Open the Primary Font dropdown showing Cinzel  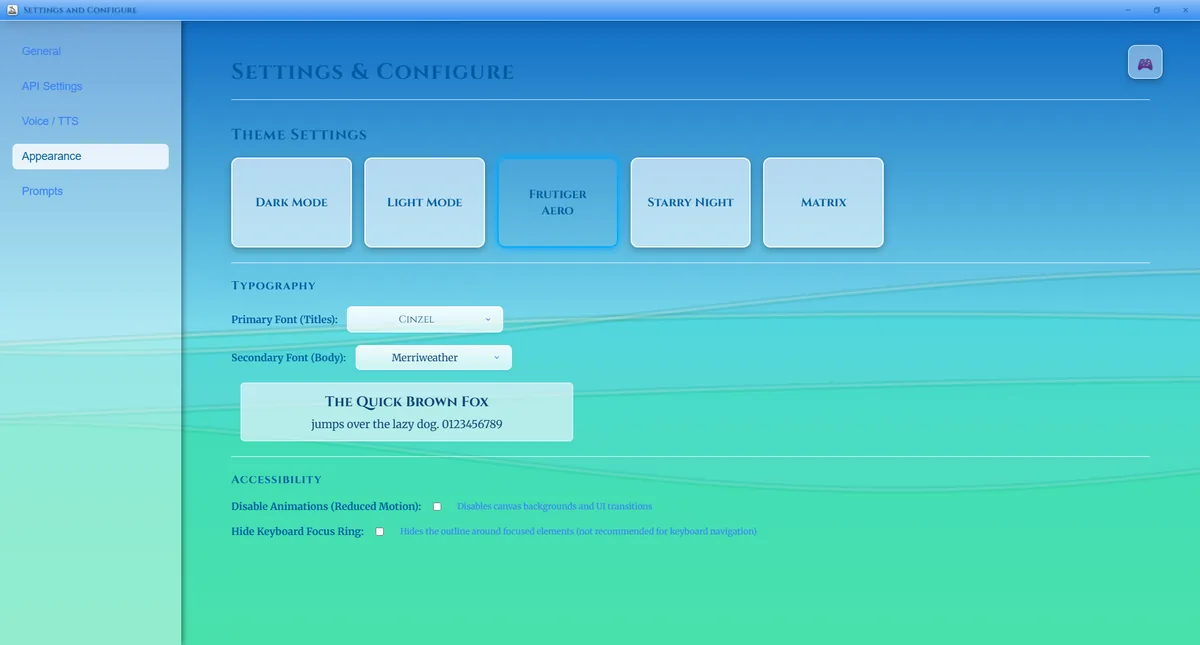[425, 319]
